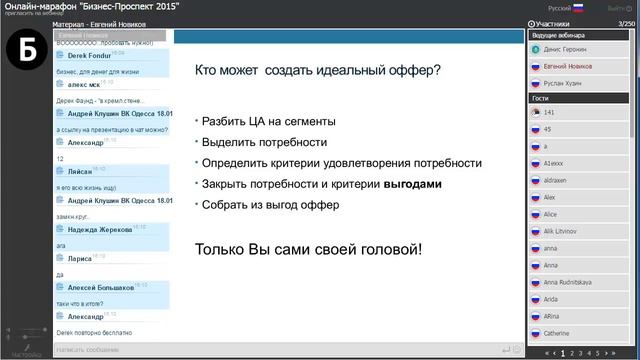This screenshot has width=640, height=360.
Task: Jump to the last participants page
Action: pos(613,353)
